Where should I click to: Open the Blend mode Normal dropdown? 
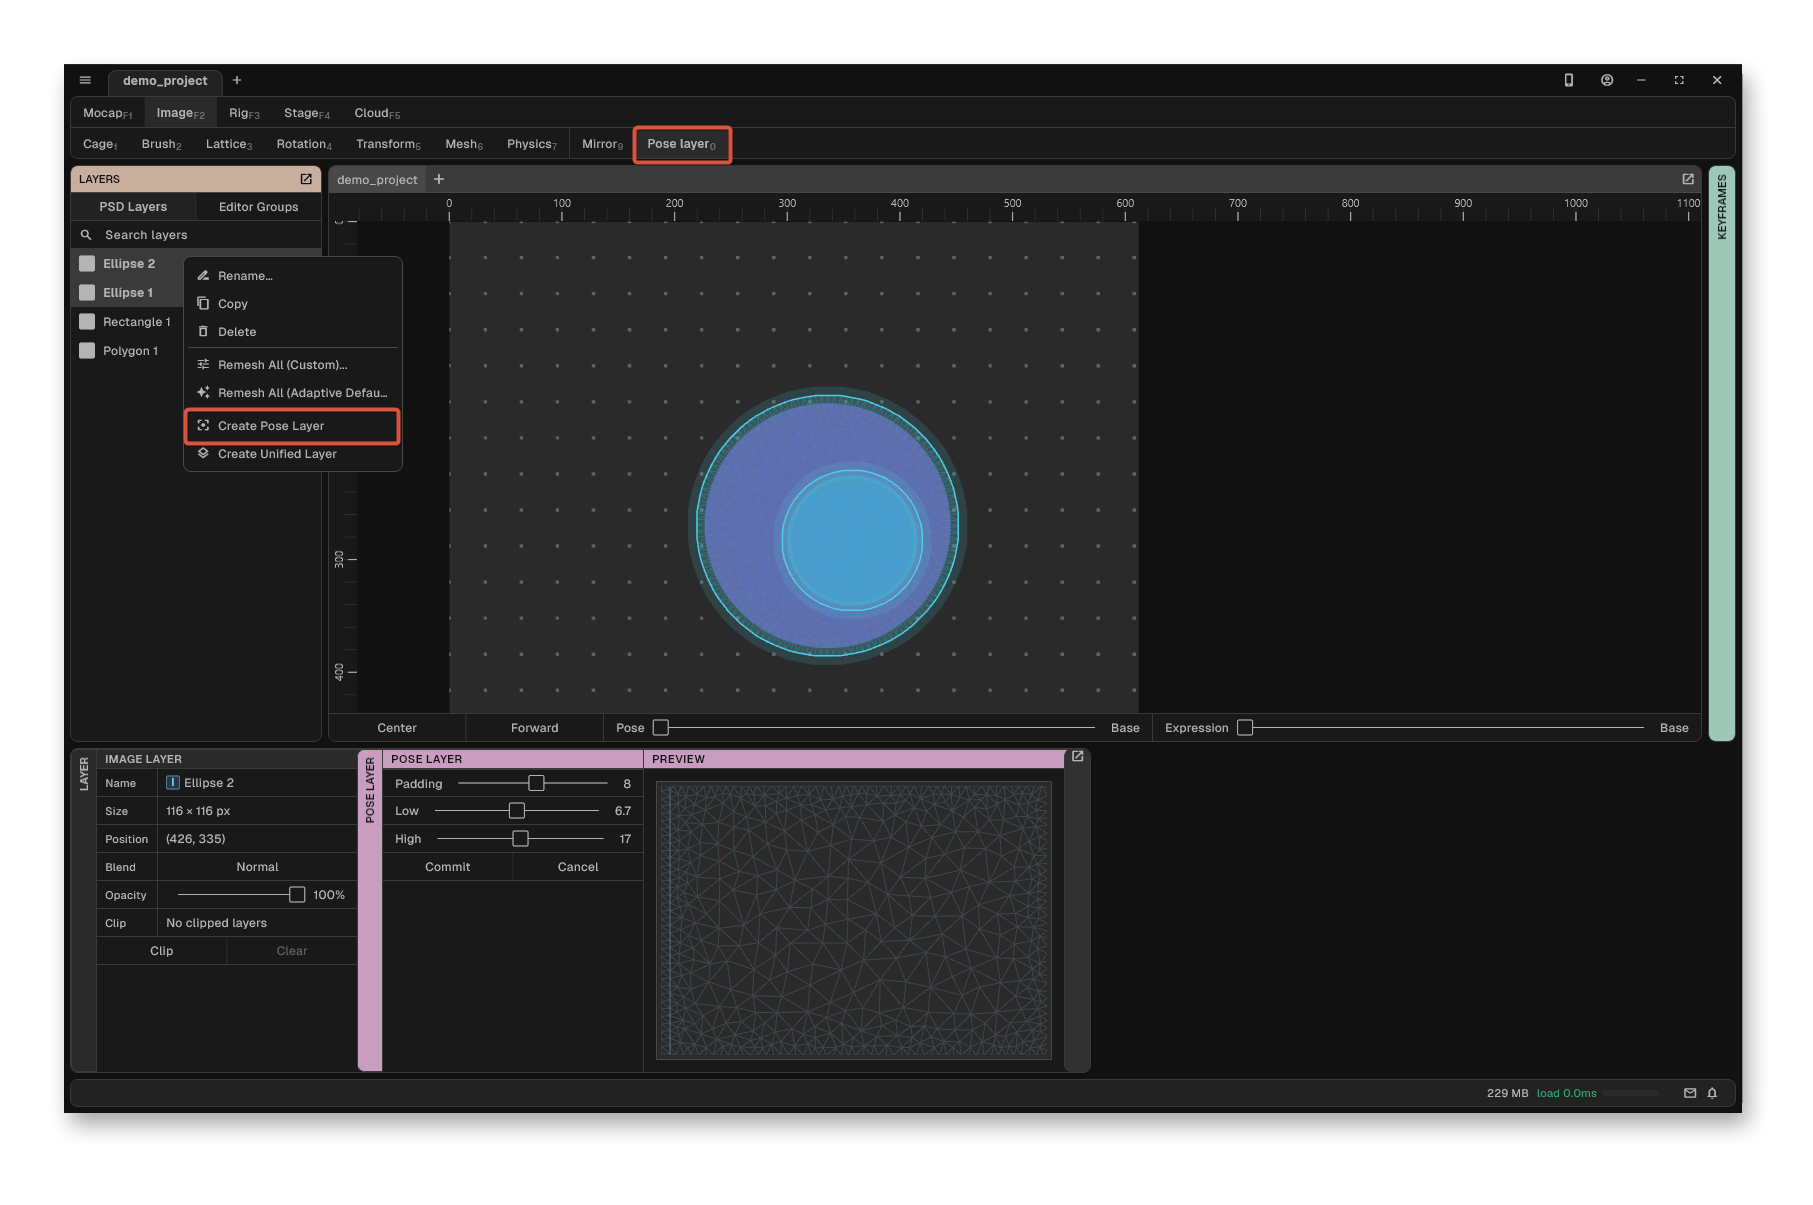[257, 867]
